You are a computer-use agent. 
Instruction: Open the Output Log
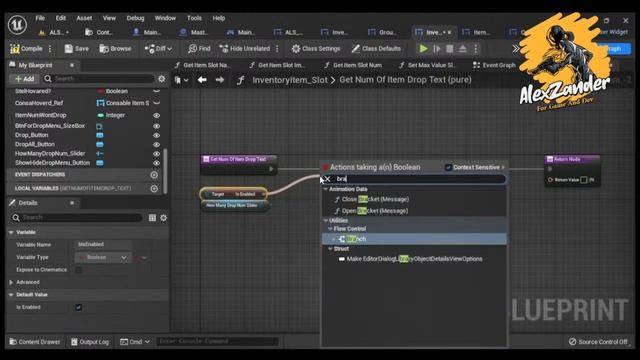[90, 342]
